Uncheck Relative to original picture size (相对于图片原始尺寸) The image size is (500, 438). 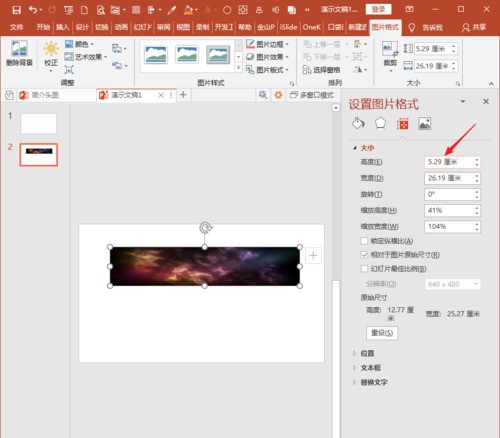tap(364, 255)
